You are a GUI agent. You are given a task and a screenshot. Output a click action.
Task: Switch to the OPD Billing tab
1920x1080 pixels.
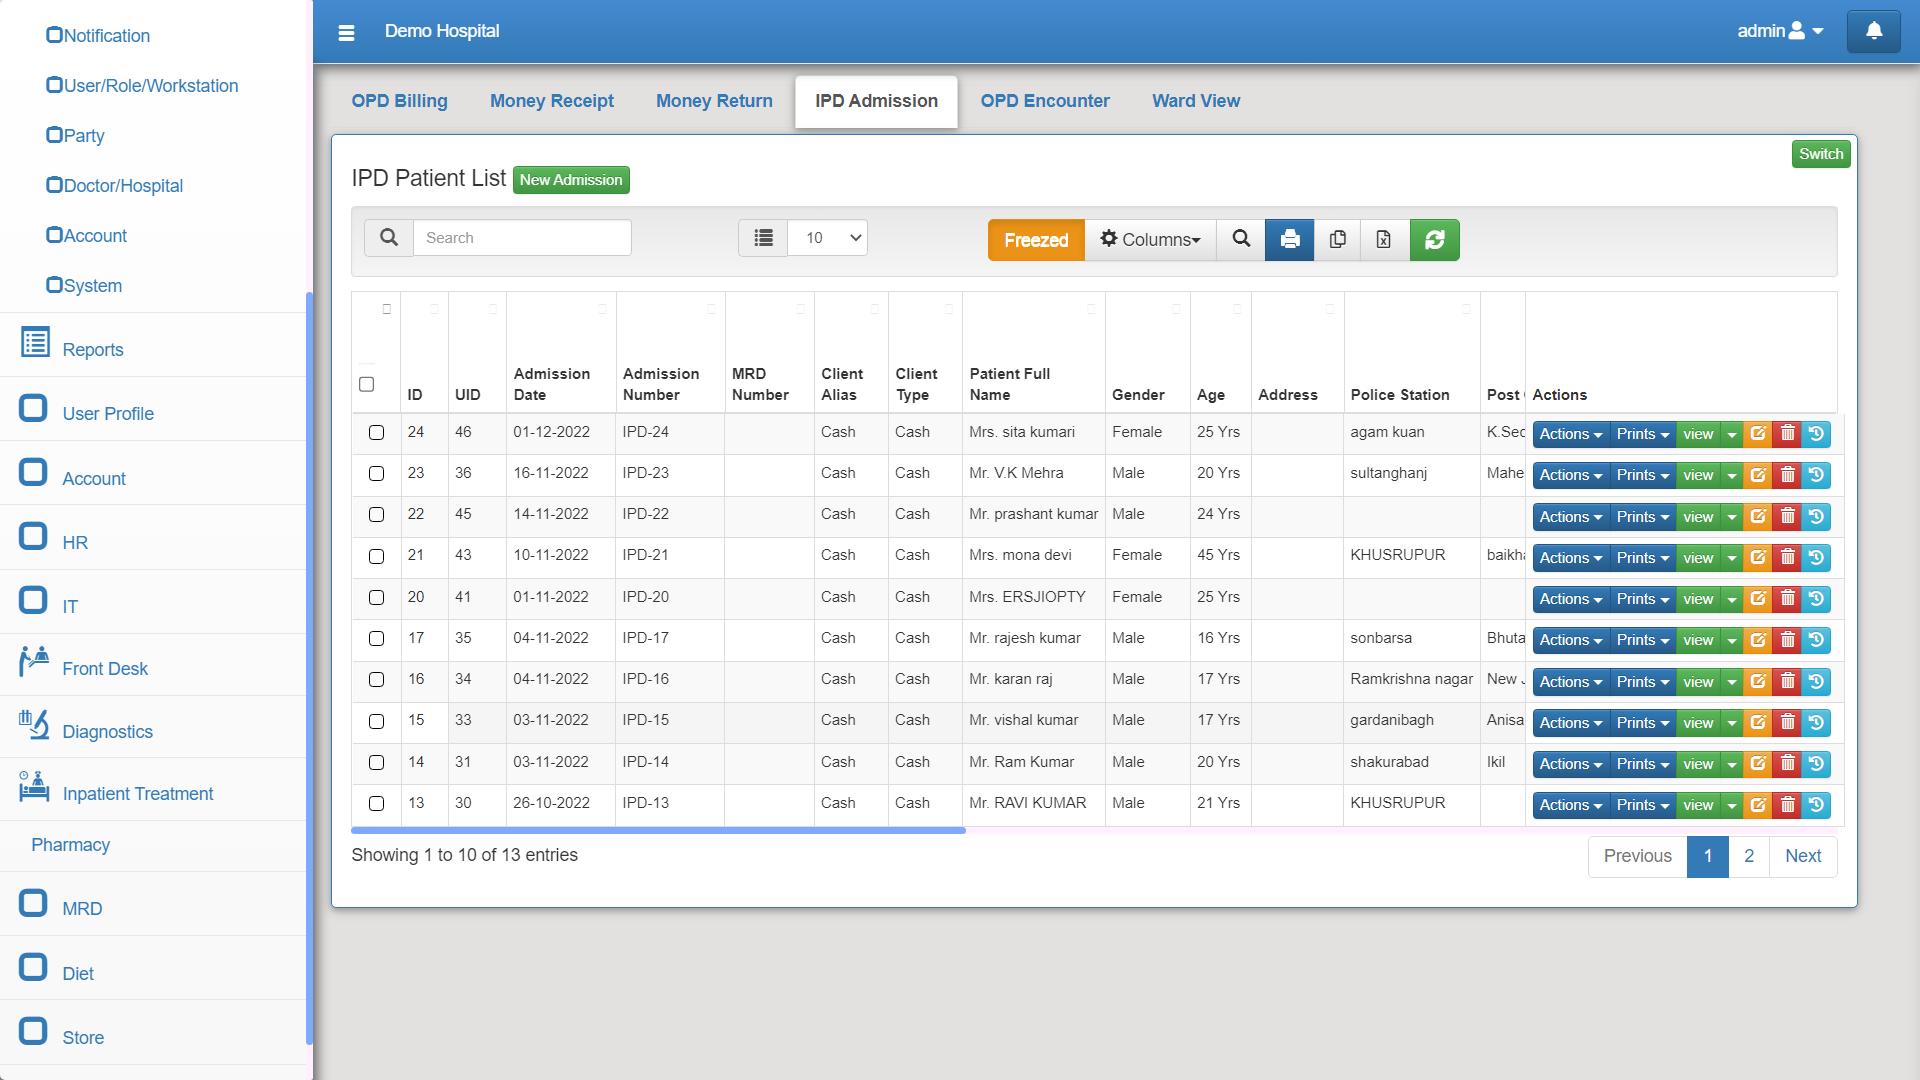pyautogui.click(x=399, y=101)
